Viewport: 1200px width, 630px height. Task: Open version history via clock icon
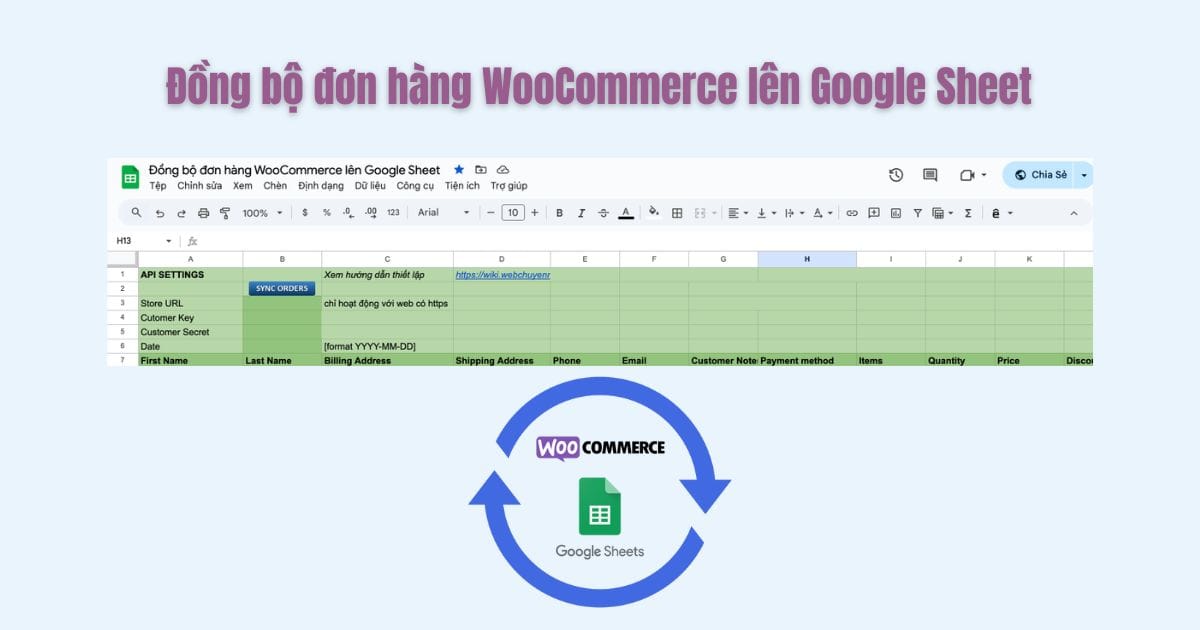[895, 174]
